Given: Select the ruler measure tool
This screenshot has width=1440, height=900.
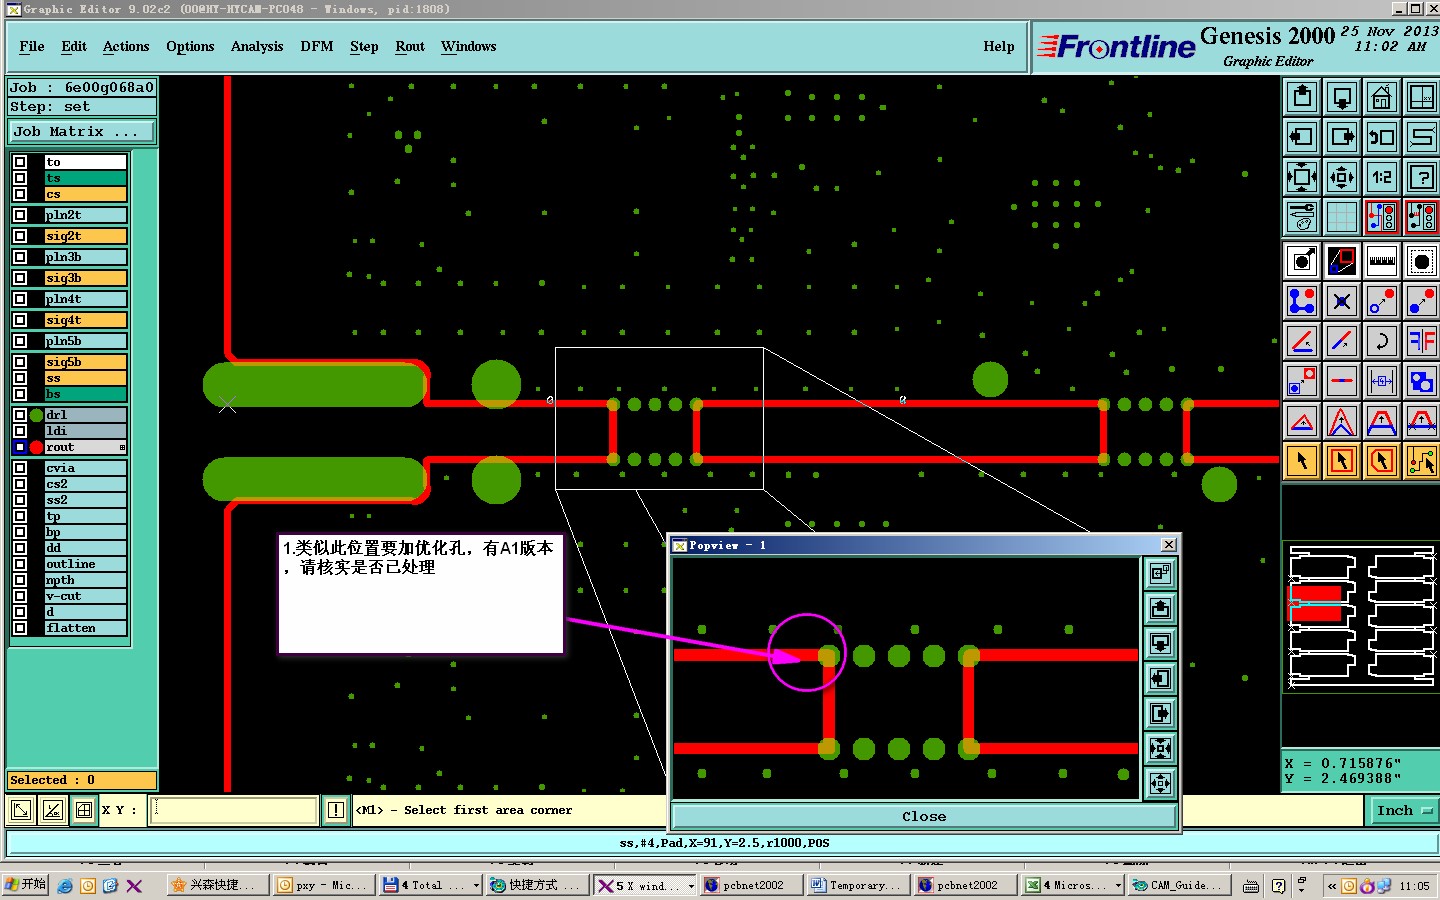Looking at the screenshot, I should [1381, 261].
